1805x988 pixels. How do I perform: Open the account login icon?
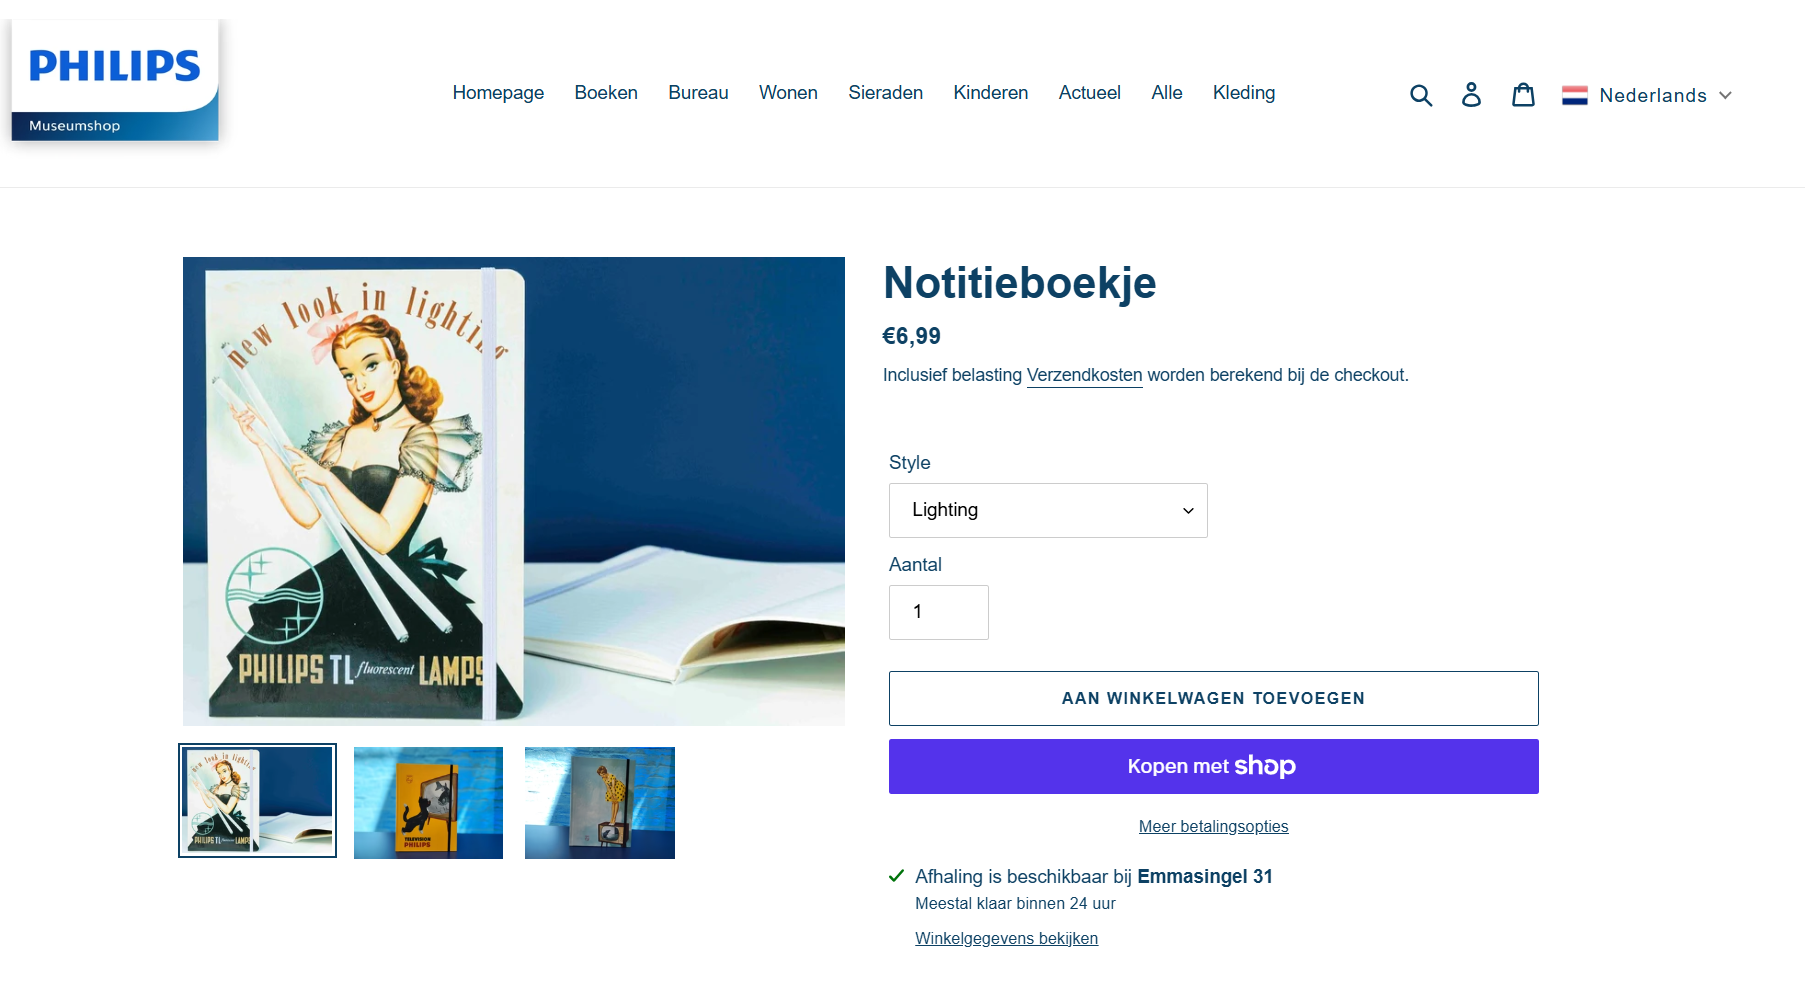tap(1471, 94)
